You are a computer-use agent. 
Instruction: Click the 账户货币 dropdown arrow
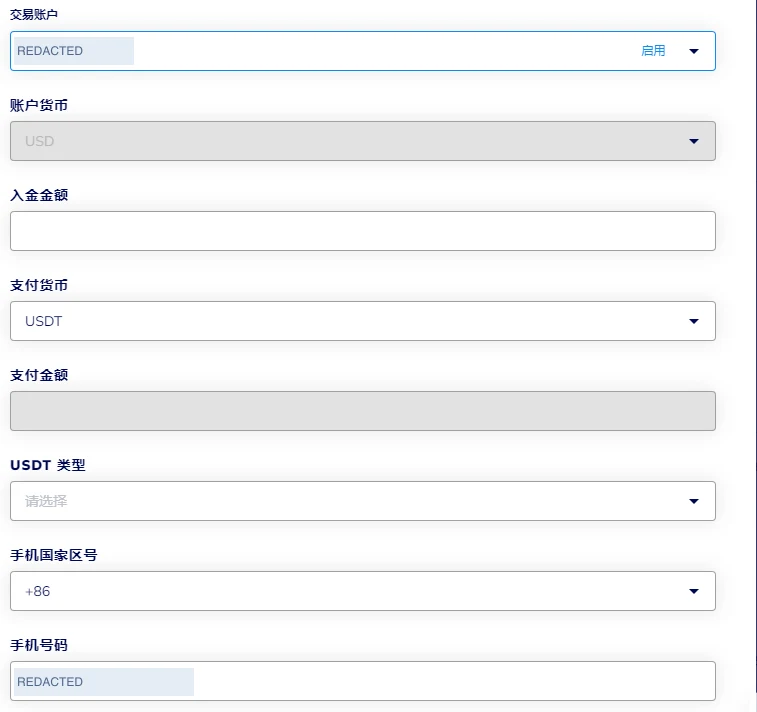tap(694, 141)
